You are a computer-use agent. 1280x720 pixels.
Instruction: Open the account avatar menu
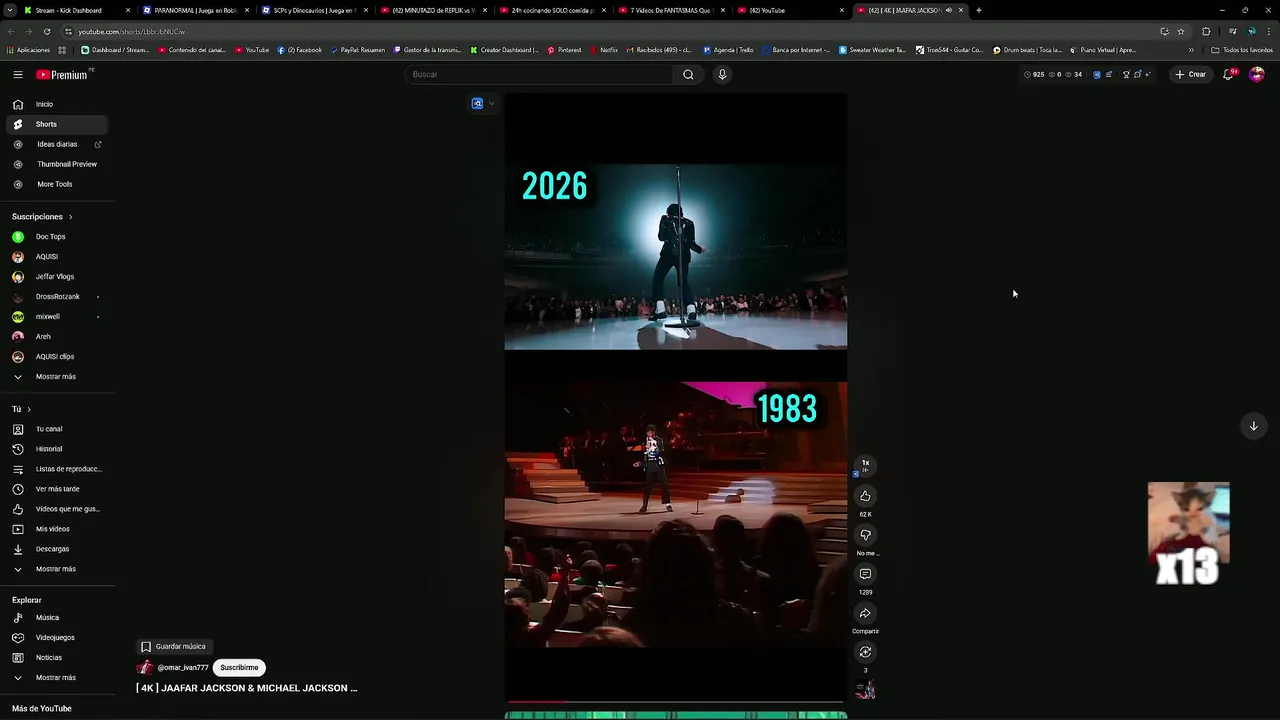[1257, 74]
